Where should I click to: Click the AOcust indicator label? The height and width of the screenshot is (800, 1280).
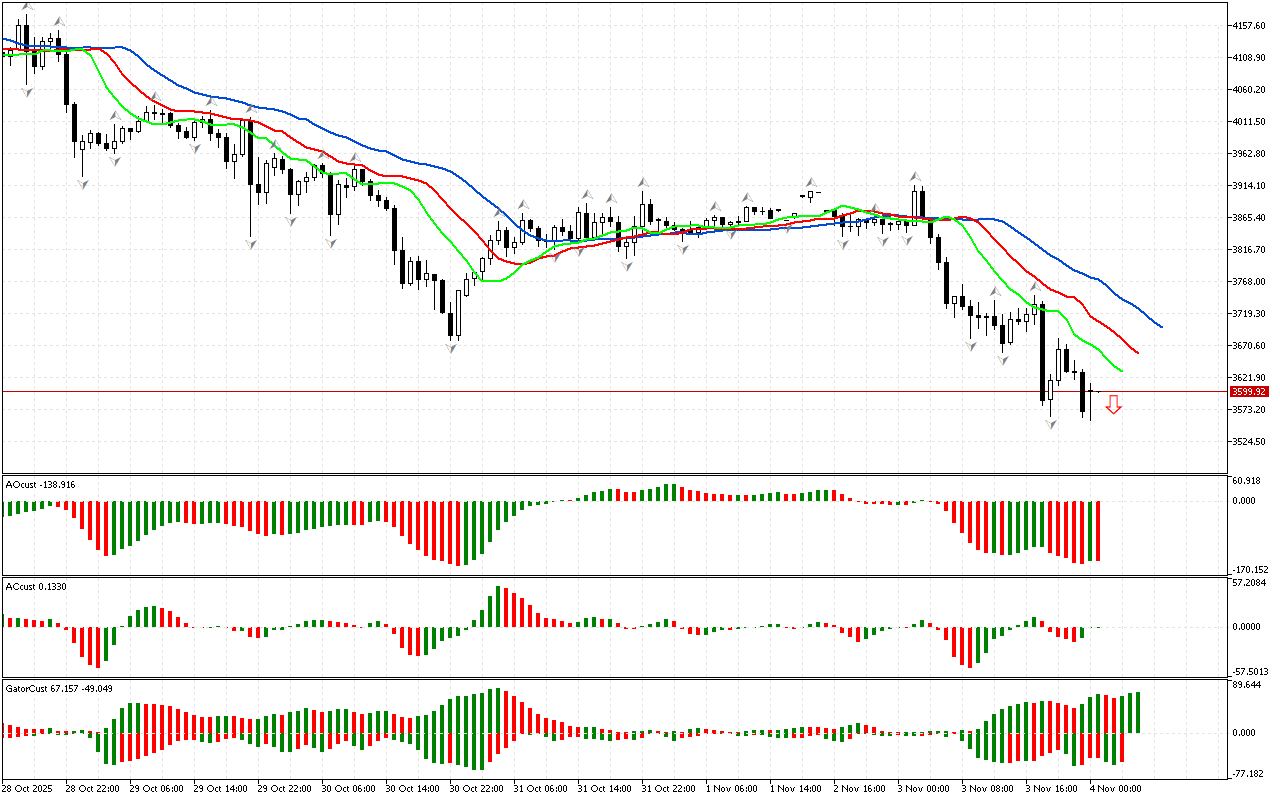pyautogui.click(x=40, y=484)
